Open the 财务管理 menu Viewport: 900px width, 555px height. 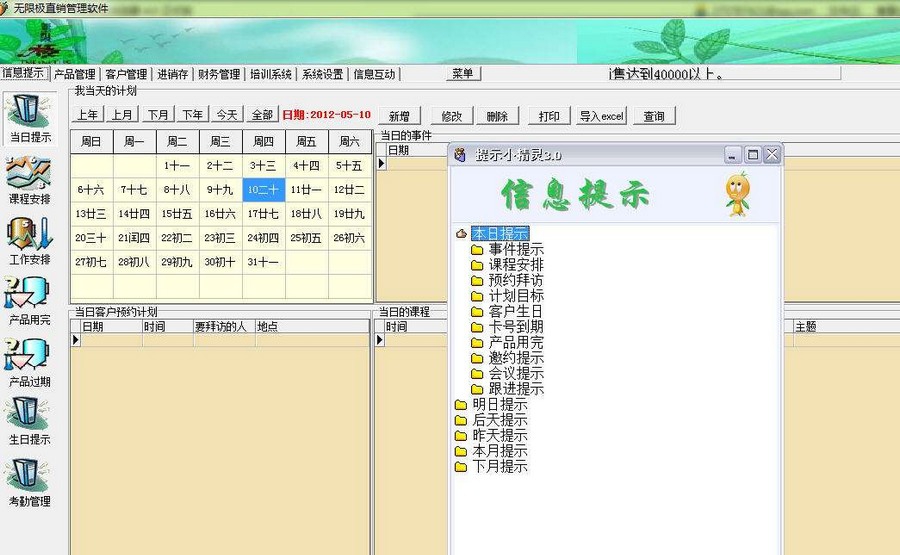tap(219, 74)
